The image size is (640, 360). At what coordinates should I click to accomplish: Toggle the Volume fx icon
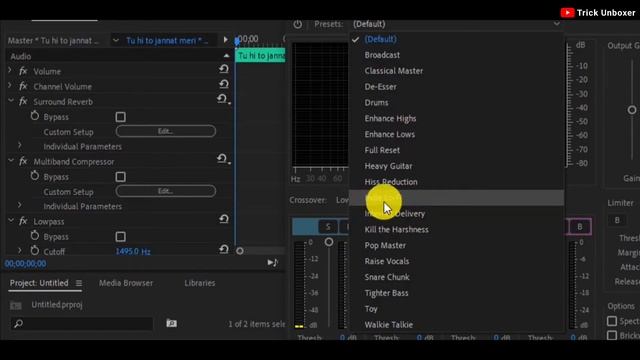tap(23, 71)
